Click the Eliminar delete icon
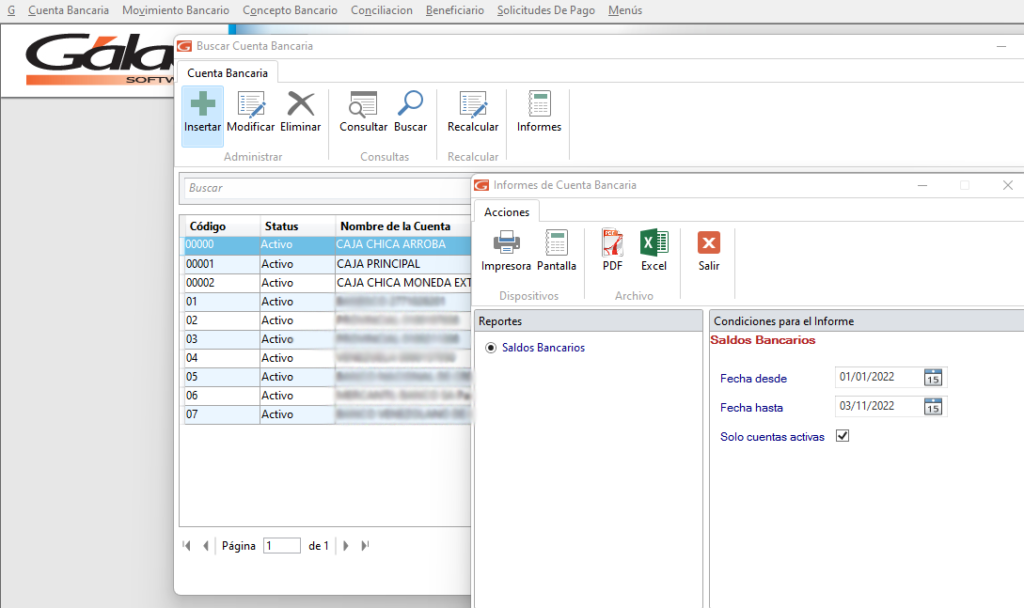 click(x=300, y=105)
